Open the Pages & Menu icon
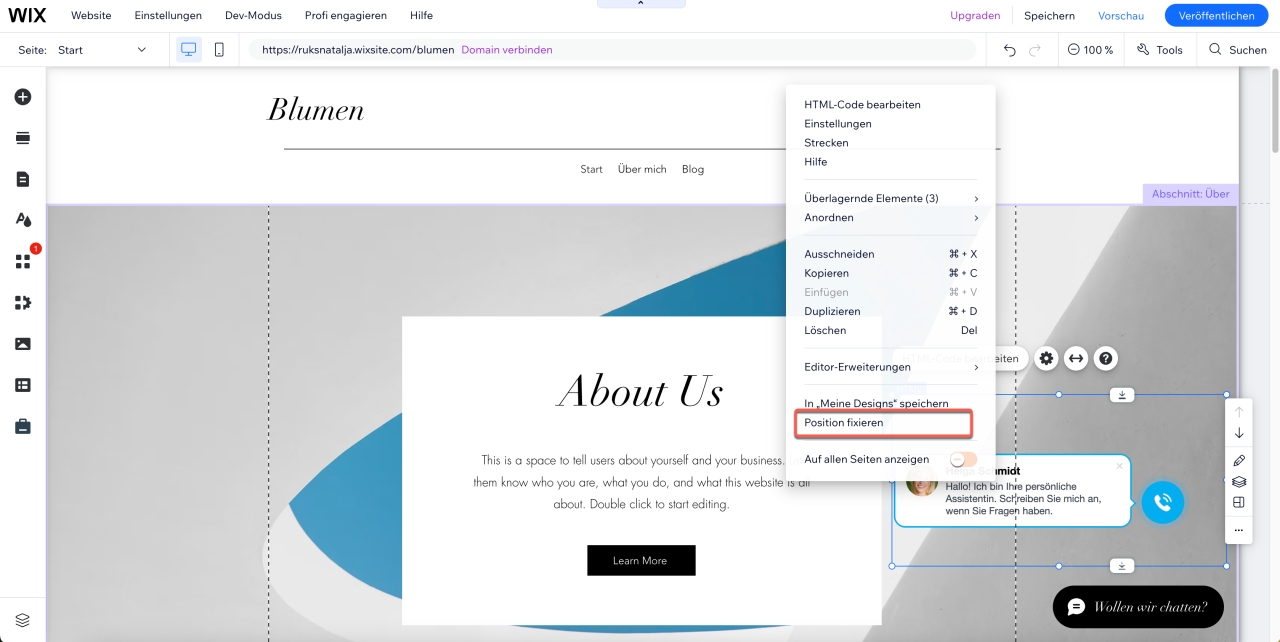 click(23, 179)
